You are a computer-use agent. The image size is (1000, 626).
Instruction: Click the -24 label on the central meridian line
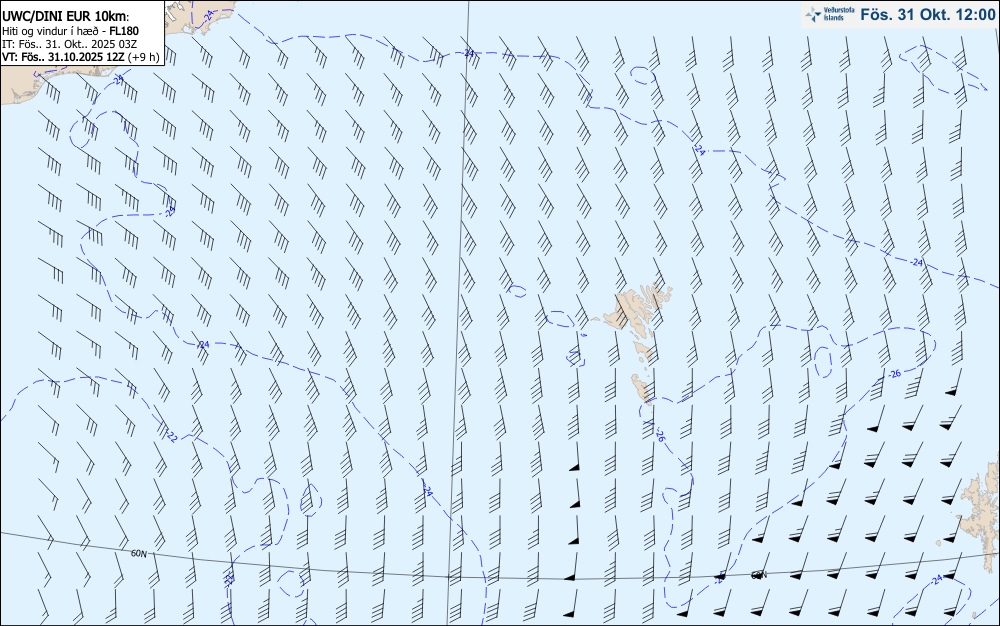[x=469, y=54]
